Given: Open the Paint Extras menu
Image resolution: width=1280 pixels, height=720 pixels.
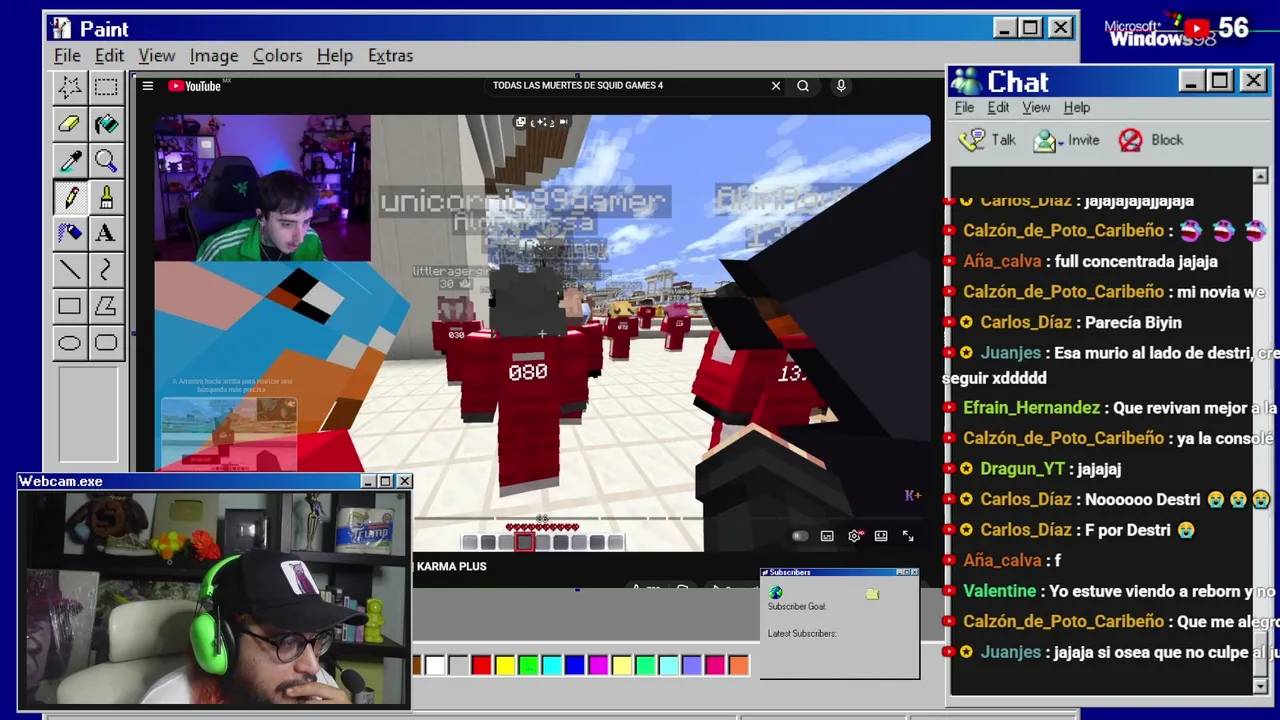Looking at the screenshot, I should tap(390, 56).
